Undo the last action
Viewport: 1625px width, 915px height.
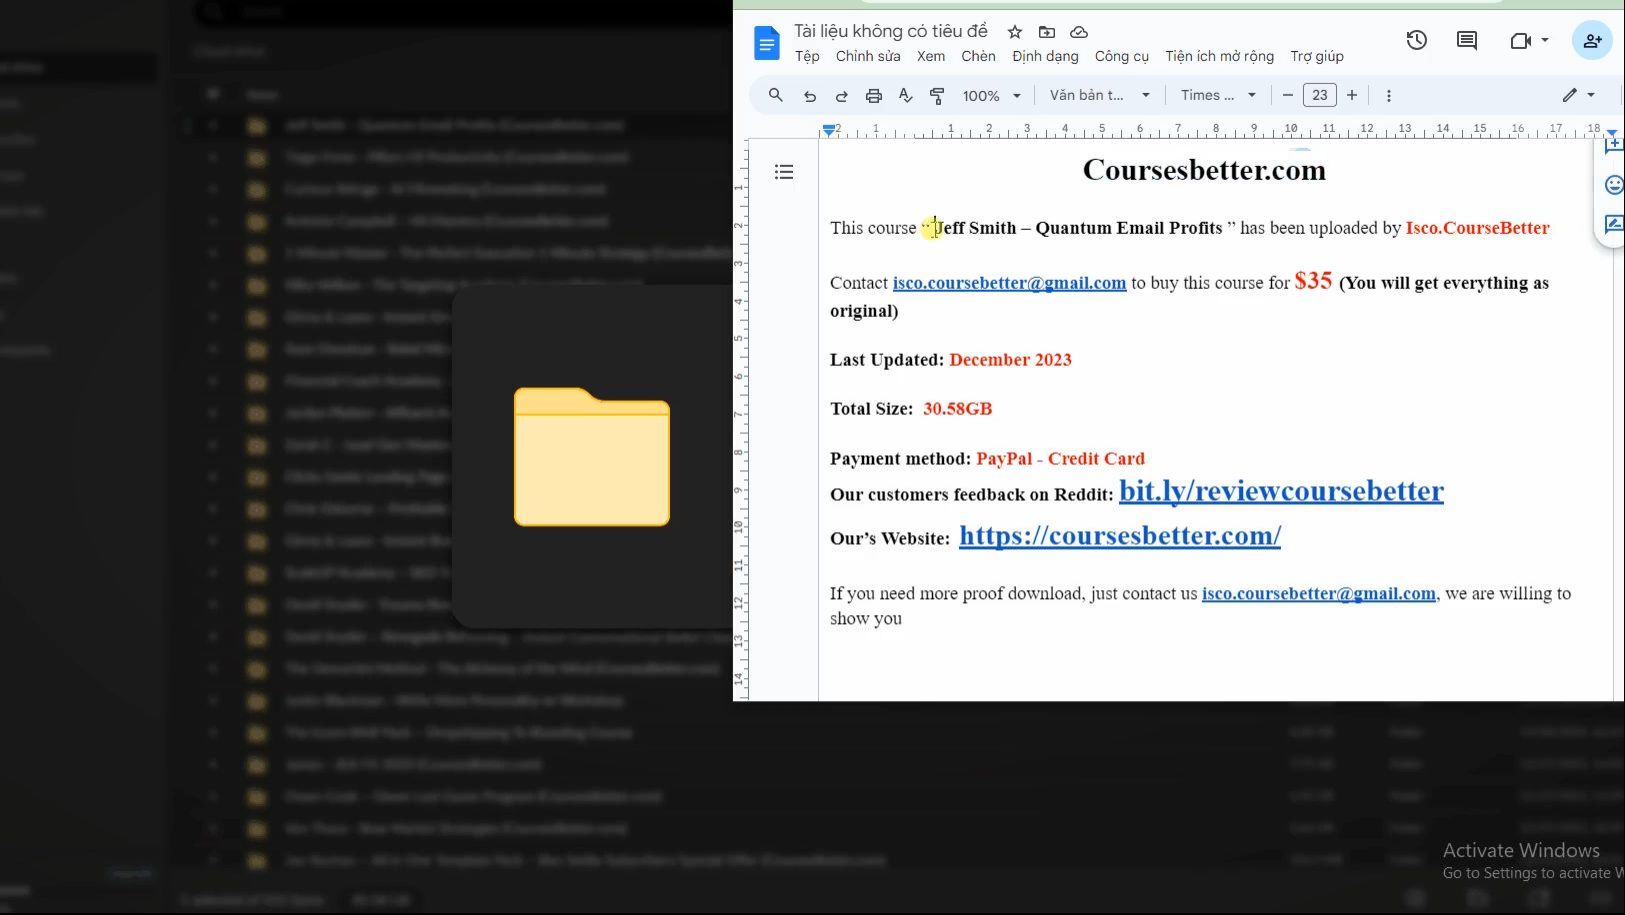pos(809,96)
